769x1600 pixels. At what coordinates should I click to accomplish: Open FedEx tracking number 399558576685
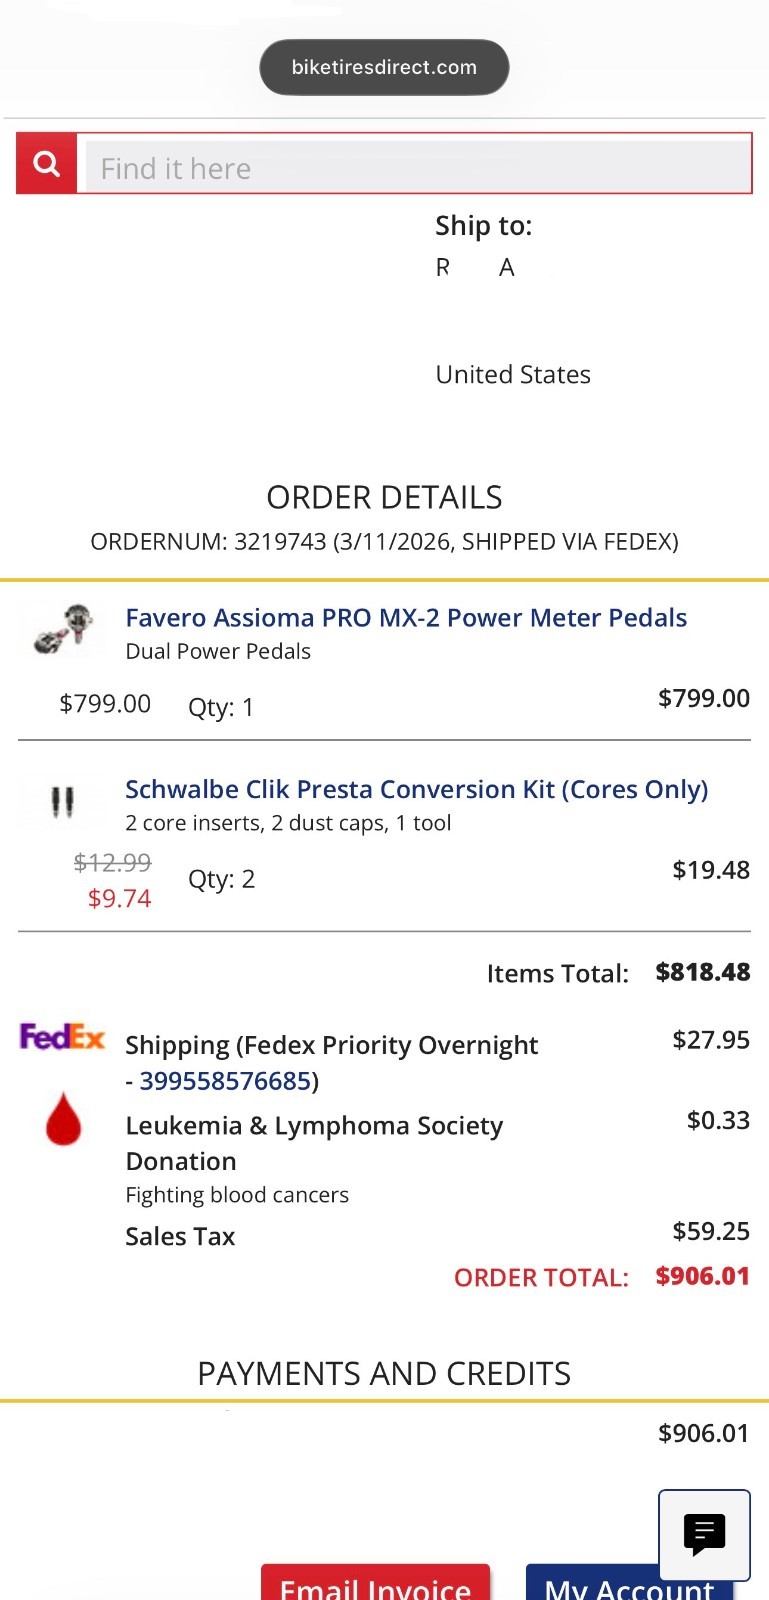(225, 1081)
